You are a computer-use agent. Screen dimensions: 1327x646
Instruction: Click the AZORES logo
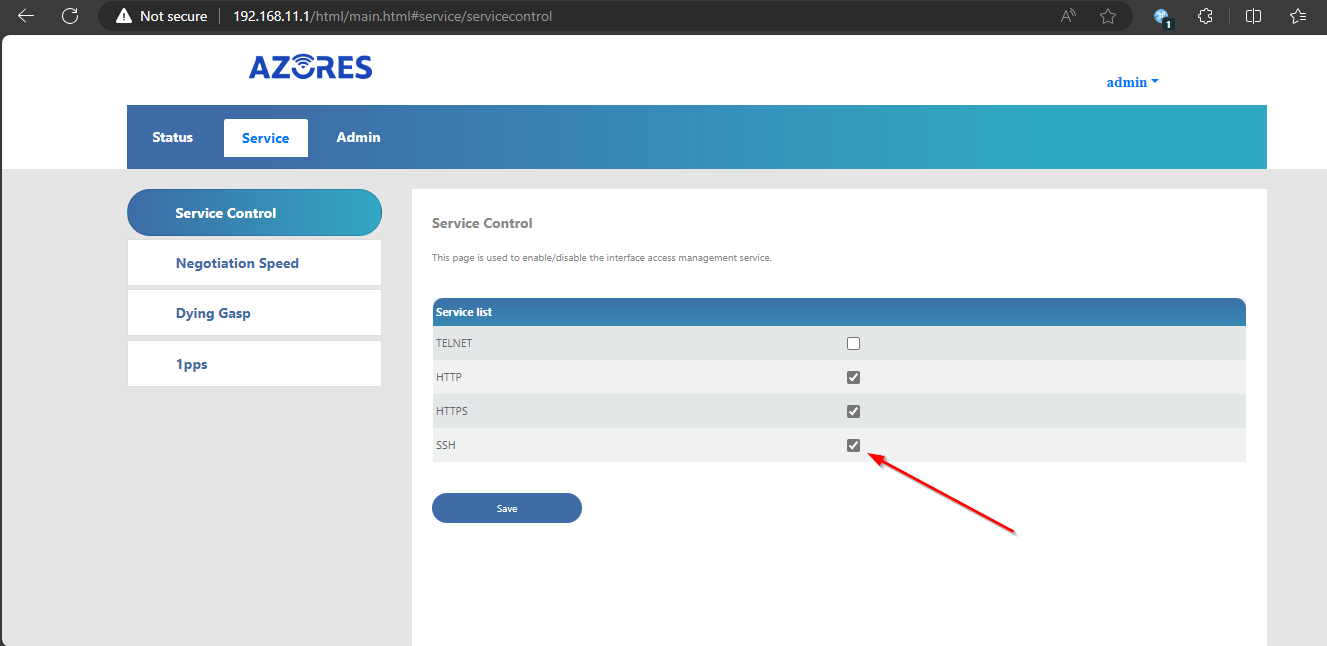click(x=310, y=67)
